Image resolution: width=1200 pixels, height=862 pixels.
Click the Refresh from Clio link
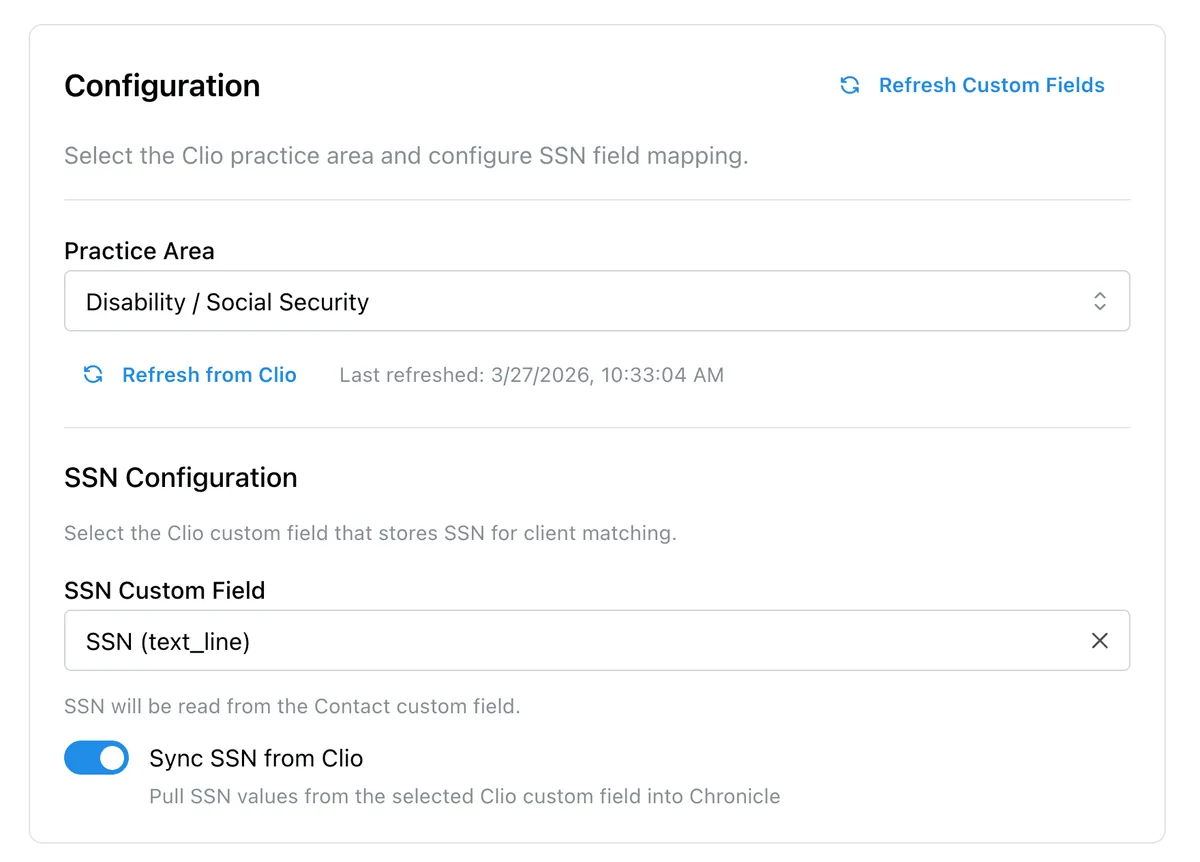pos(209,374)
